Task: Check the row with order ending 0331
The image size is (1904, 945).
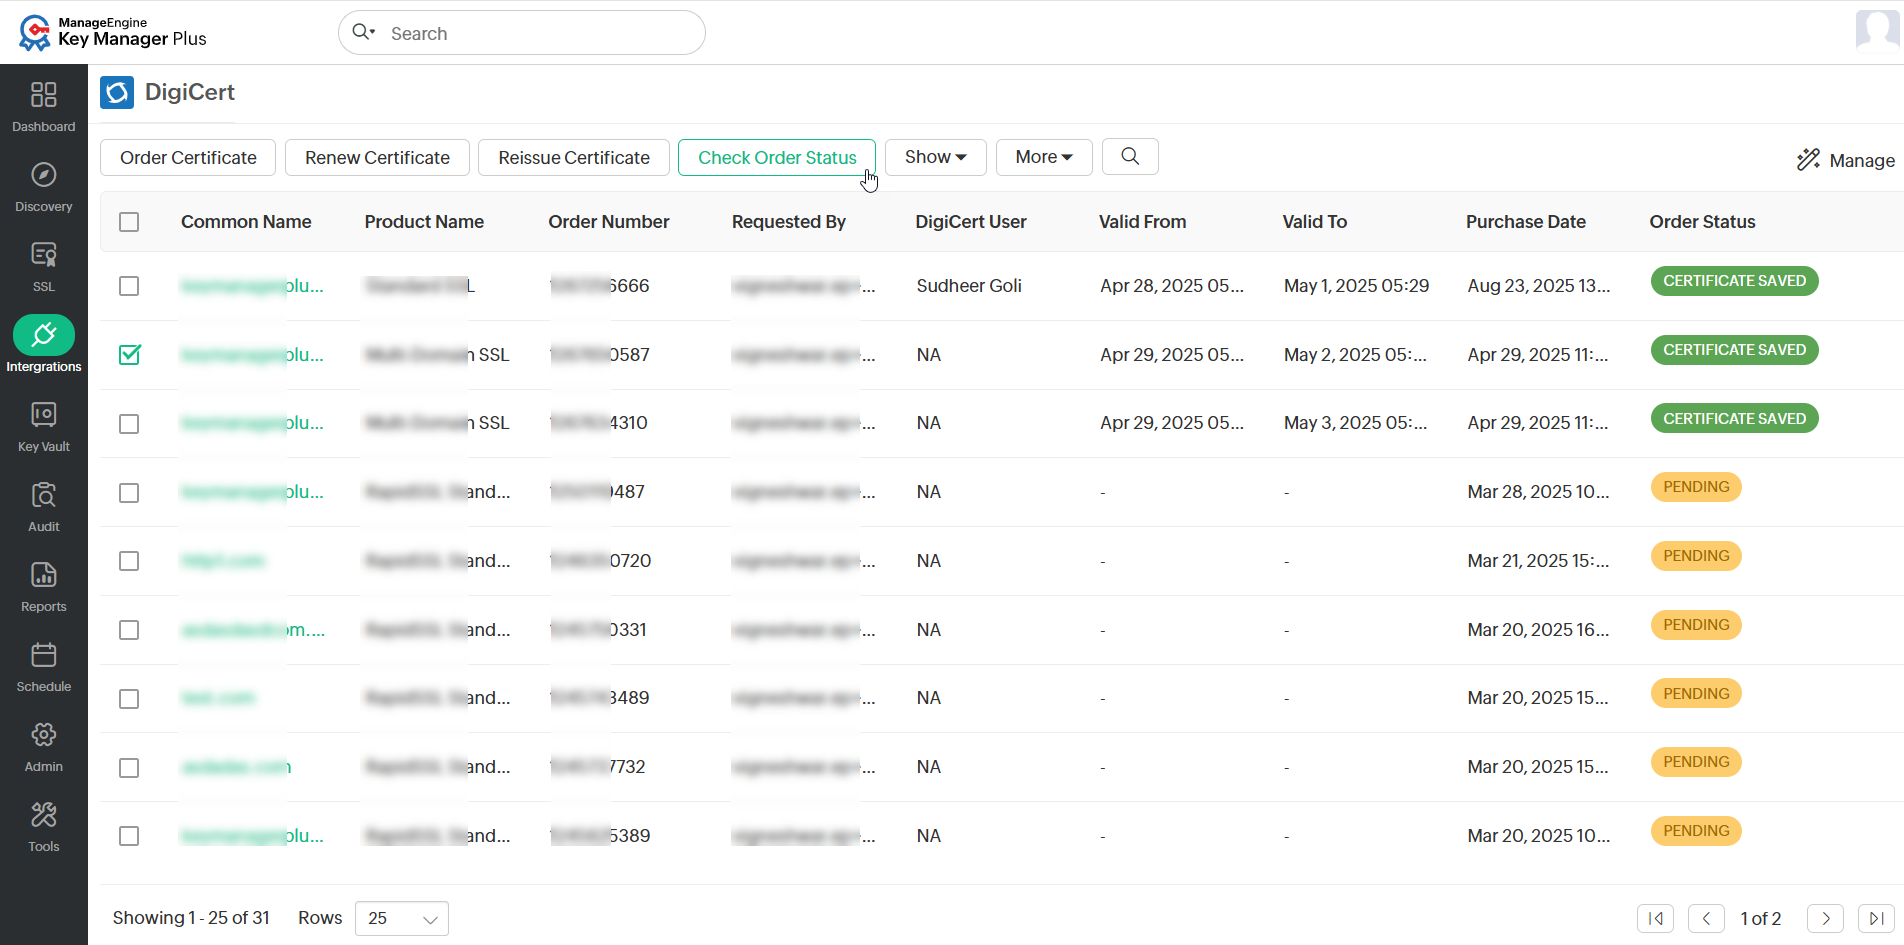Action: click(x=129, y=630)
